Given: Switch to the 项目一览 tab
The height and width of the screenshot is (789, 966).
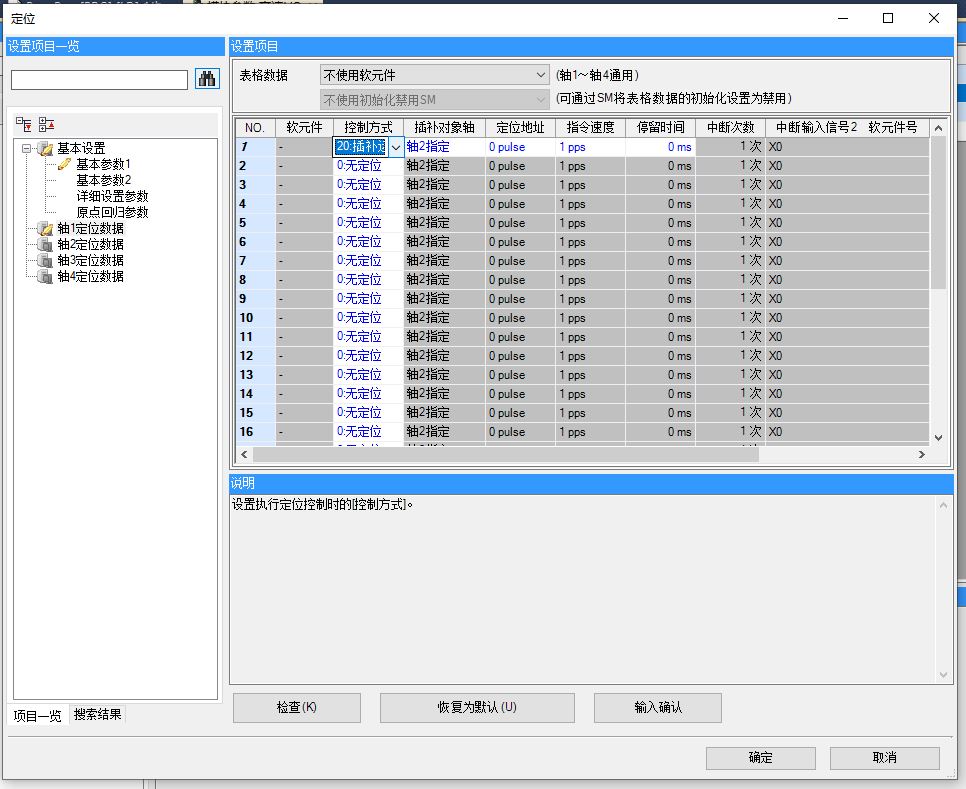Looking at the screenshot, I should tap(36, 715).
